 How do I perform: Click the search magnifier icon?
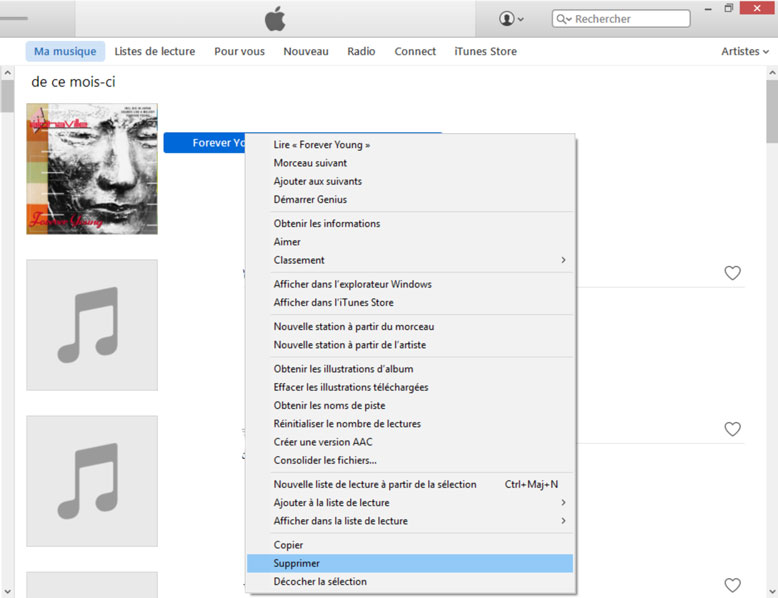[562, 19]
